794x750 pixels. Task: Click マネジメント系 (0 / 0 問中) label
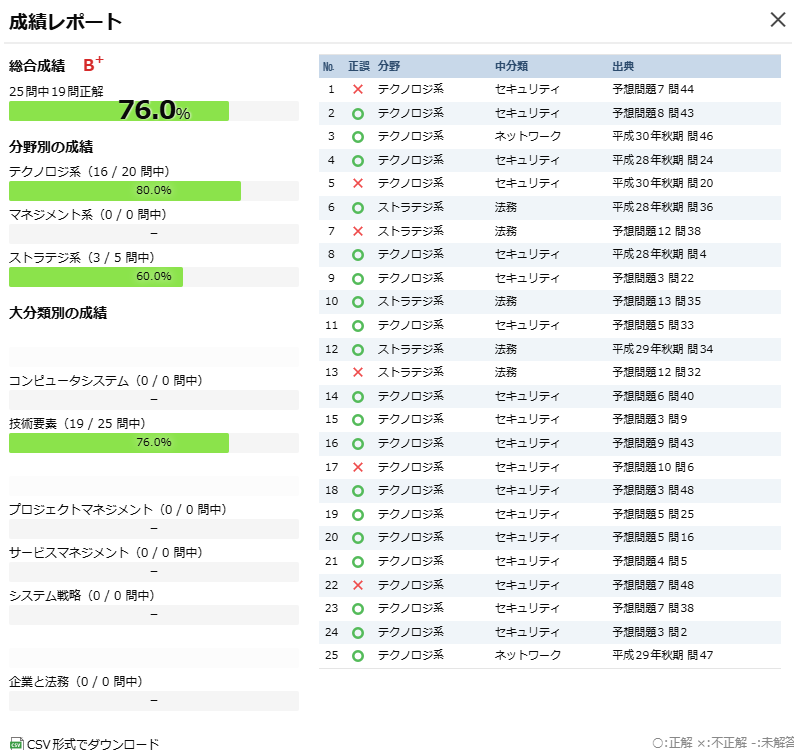(x=88, y=215)
